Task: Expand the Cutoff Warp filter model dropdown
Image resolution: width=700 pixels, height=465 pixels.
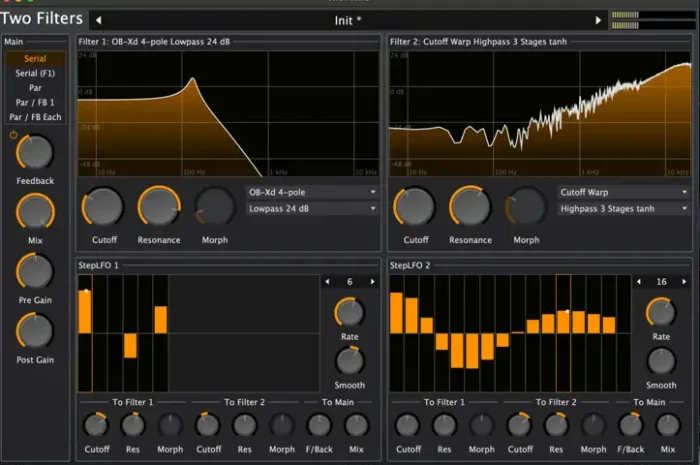Action: (623, 191)
